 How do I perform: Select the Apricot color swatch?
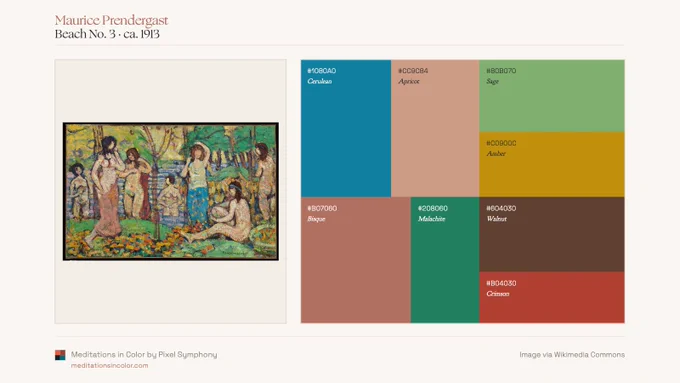[x=435, y=128]
